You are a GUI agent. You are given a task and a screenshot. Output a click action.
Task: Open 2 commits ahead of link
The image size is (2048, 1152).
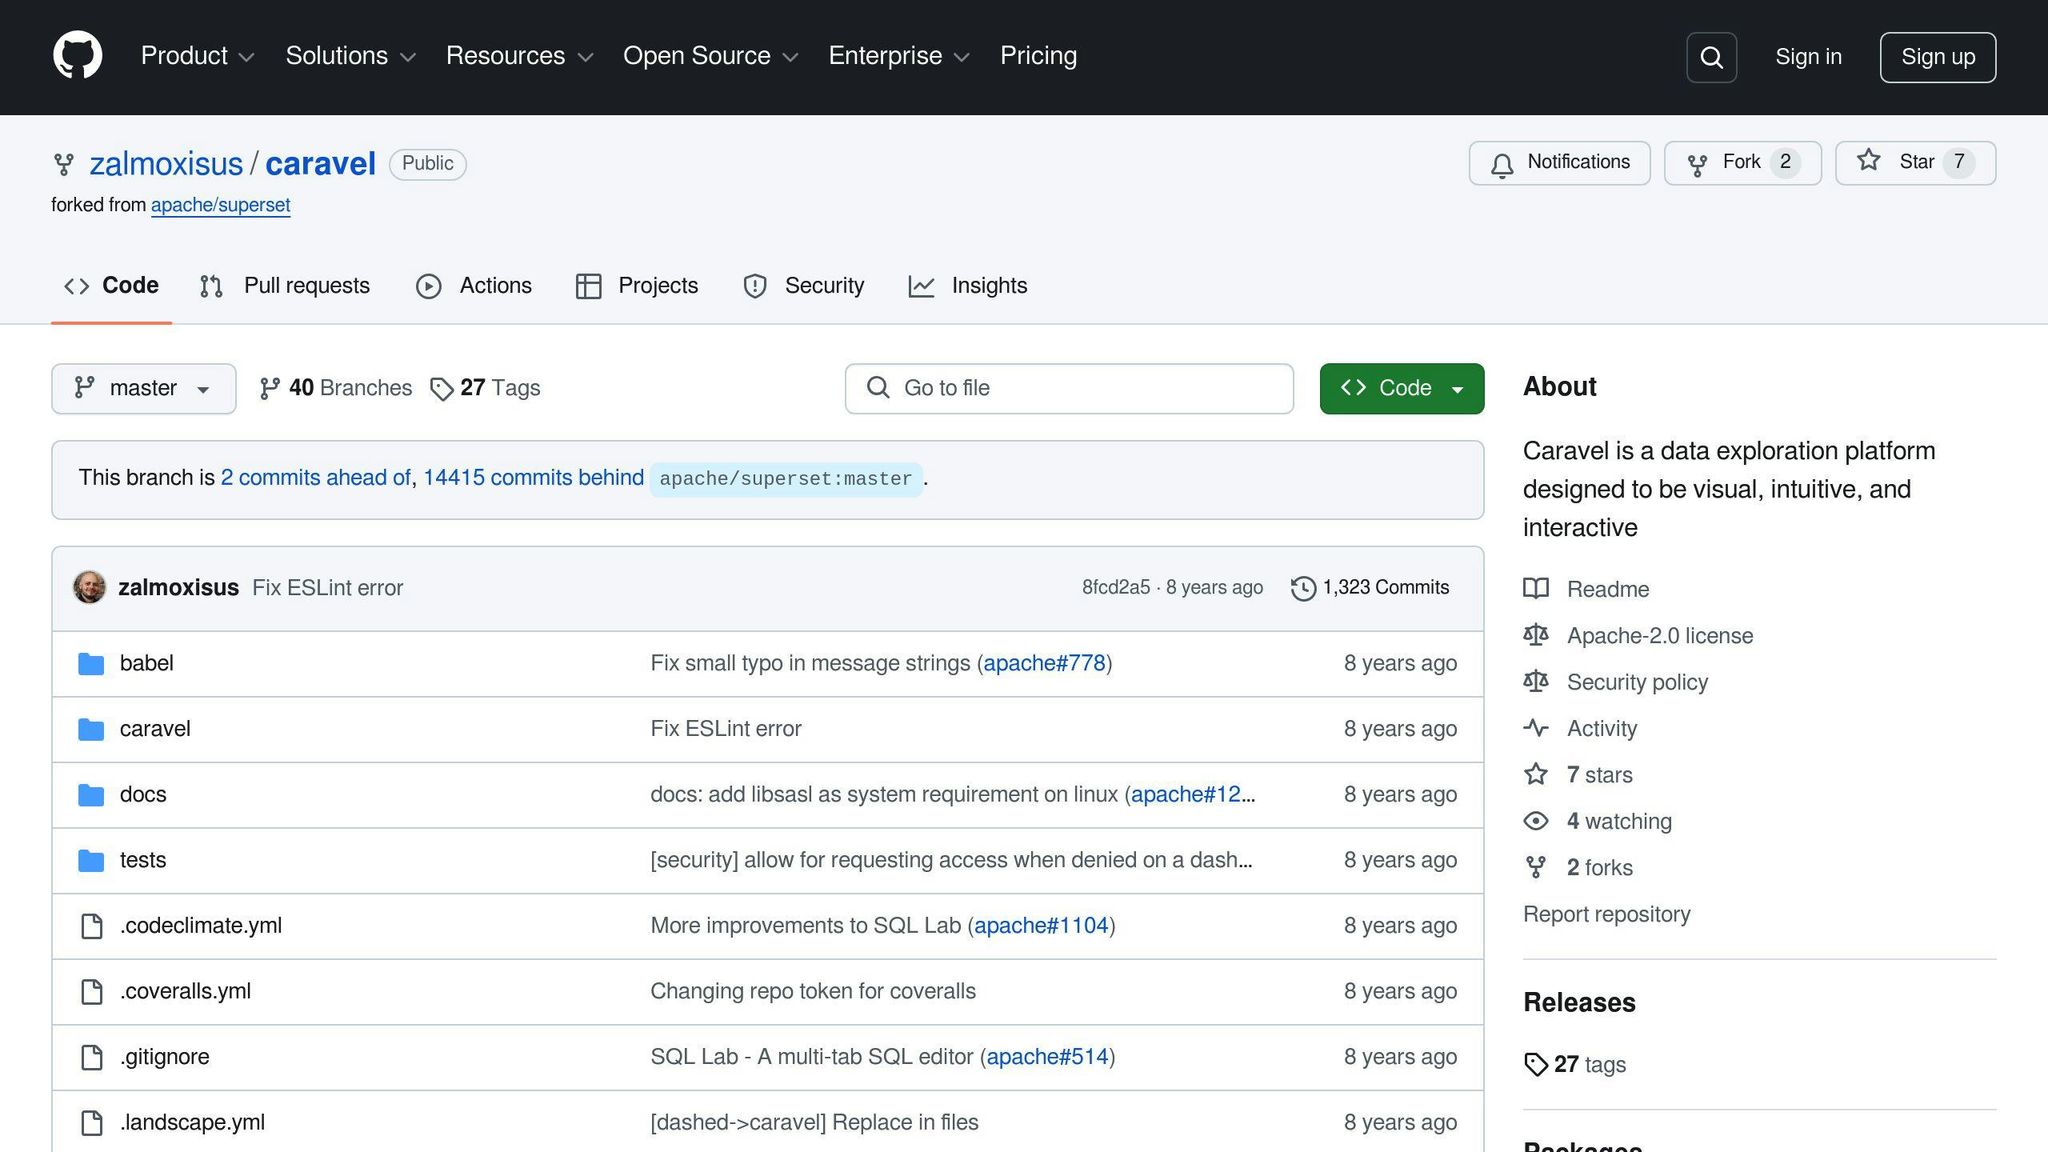316,478
